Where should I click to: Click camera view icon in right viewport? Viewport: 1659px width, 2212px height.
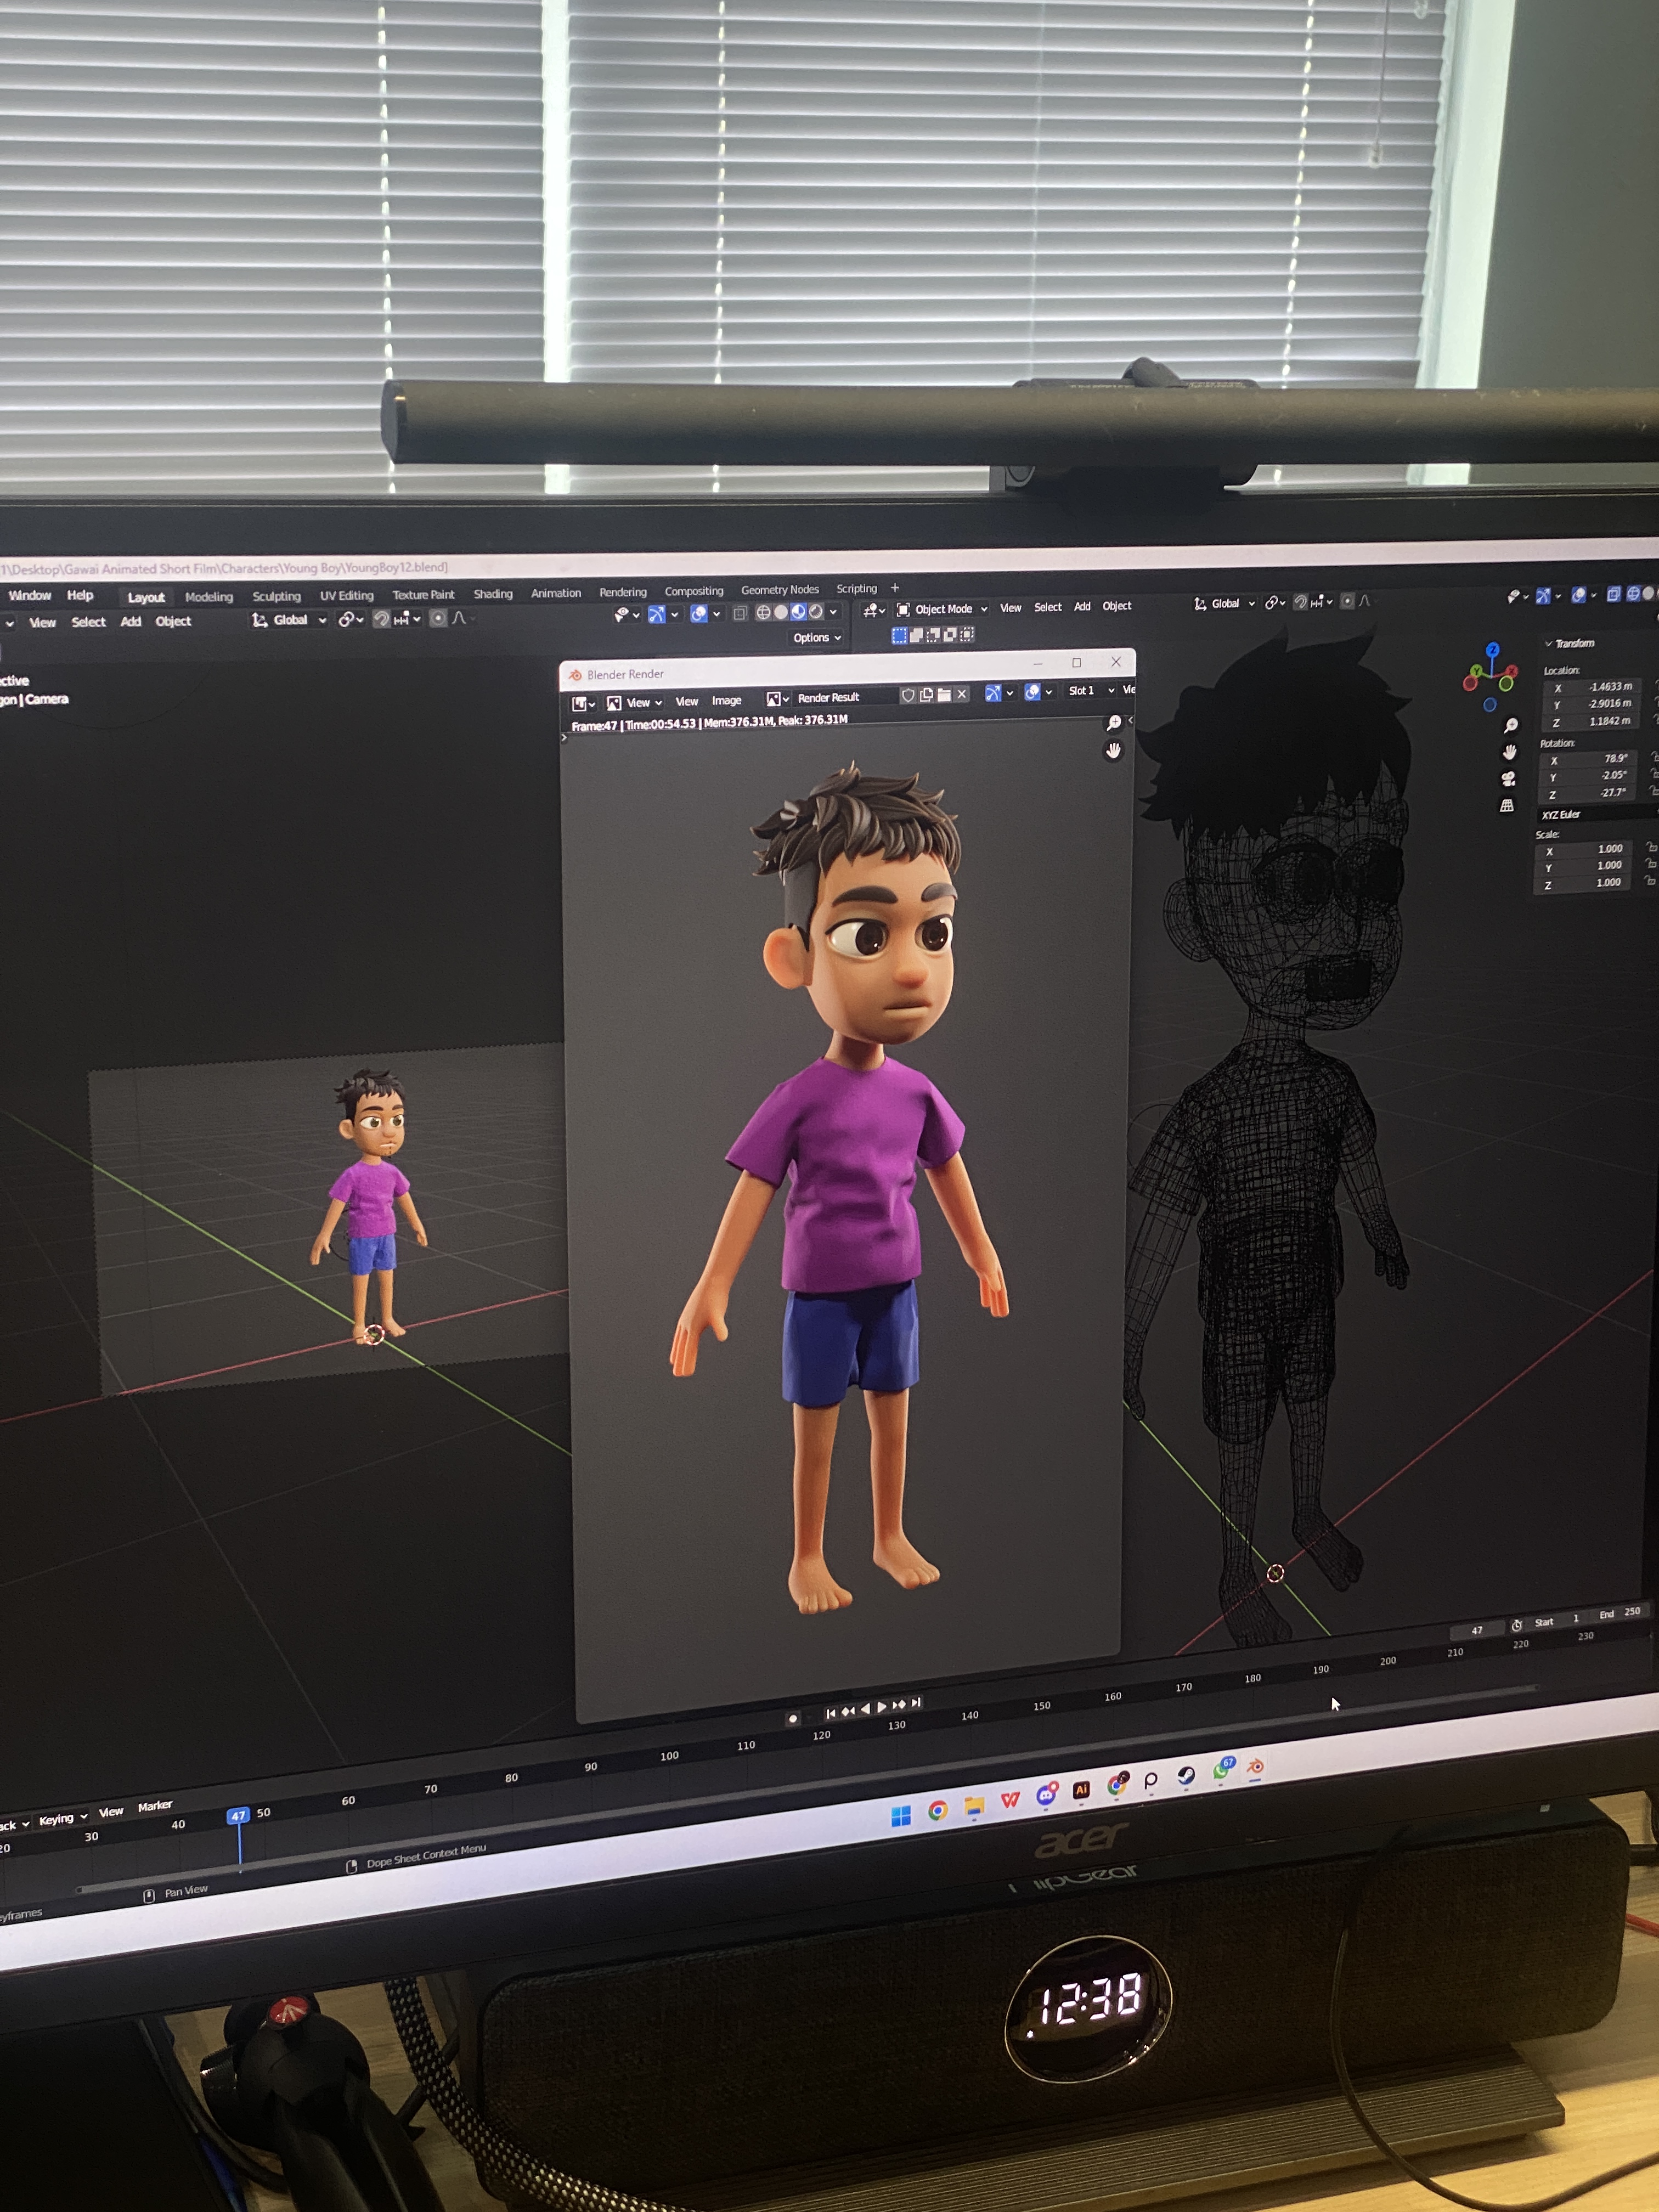click(x=1508, y=778)
